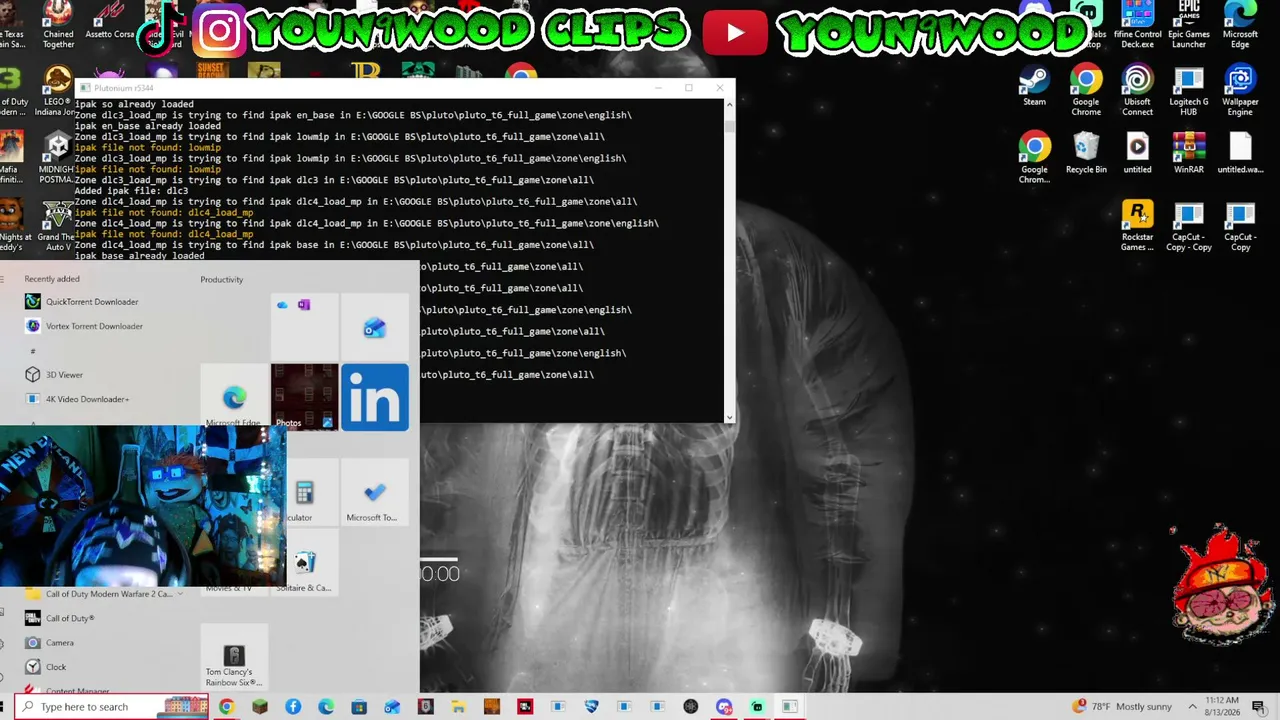Open the Solitaire & Casual Games tile

(304, 563)
